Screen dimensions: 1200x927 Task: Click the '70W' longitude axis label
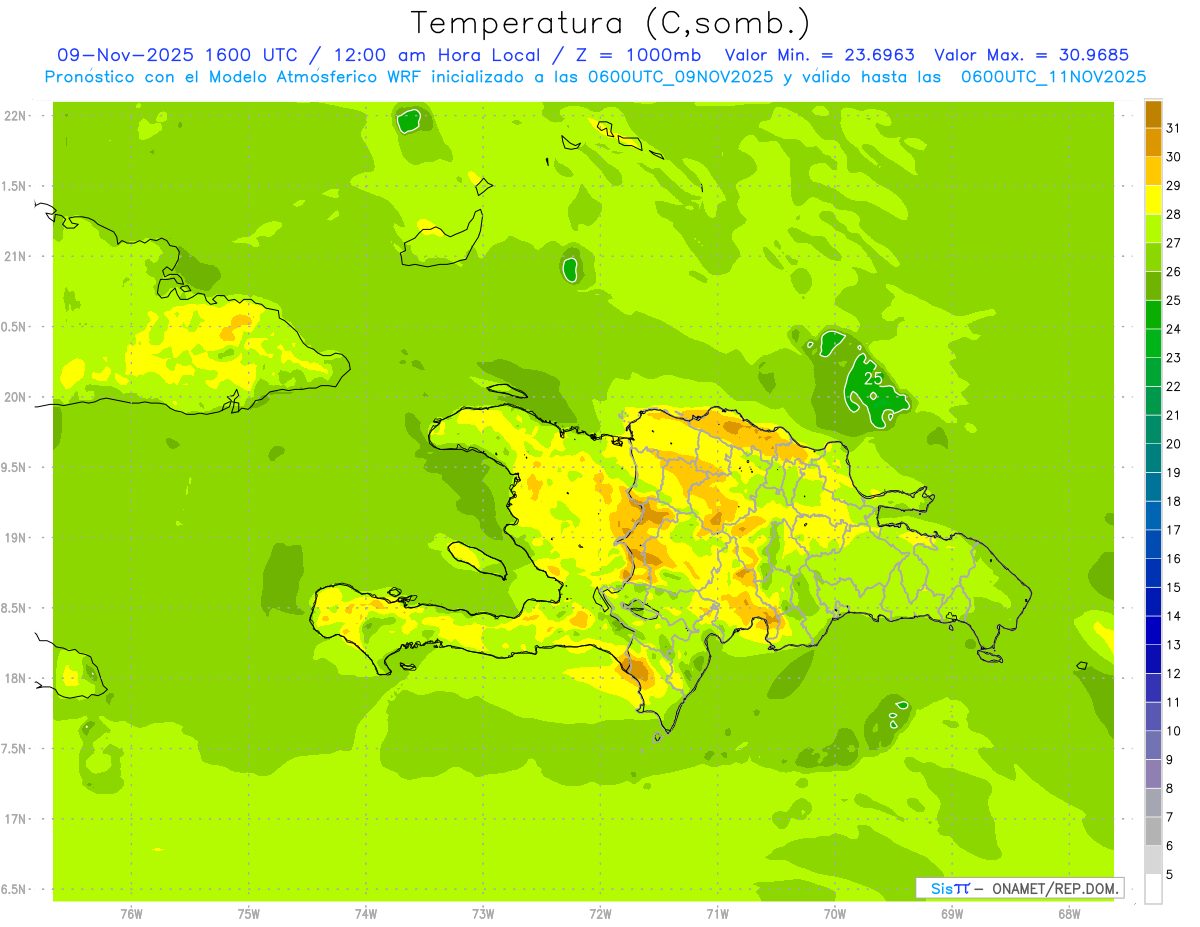834,914
